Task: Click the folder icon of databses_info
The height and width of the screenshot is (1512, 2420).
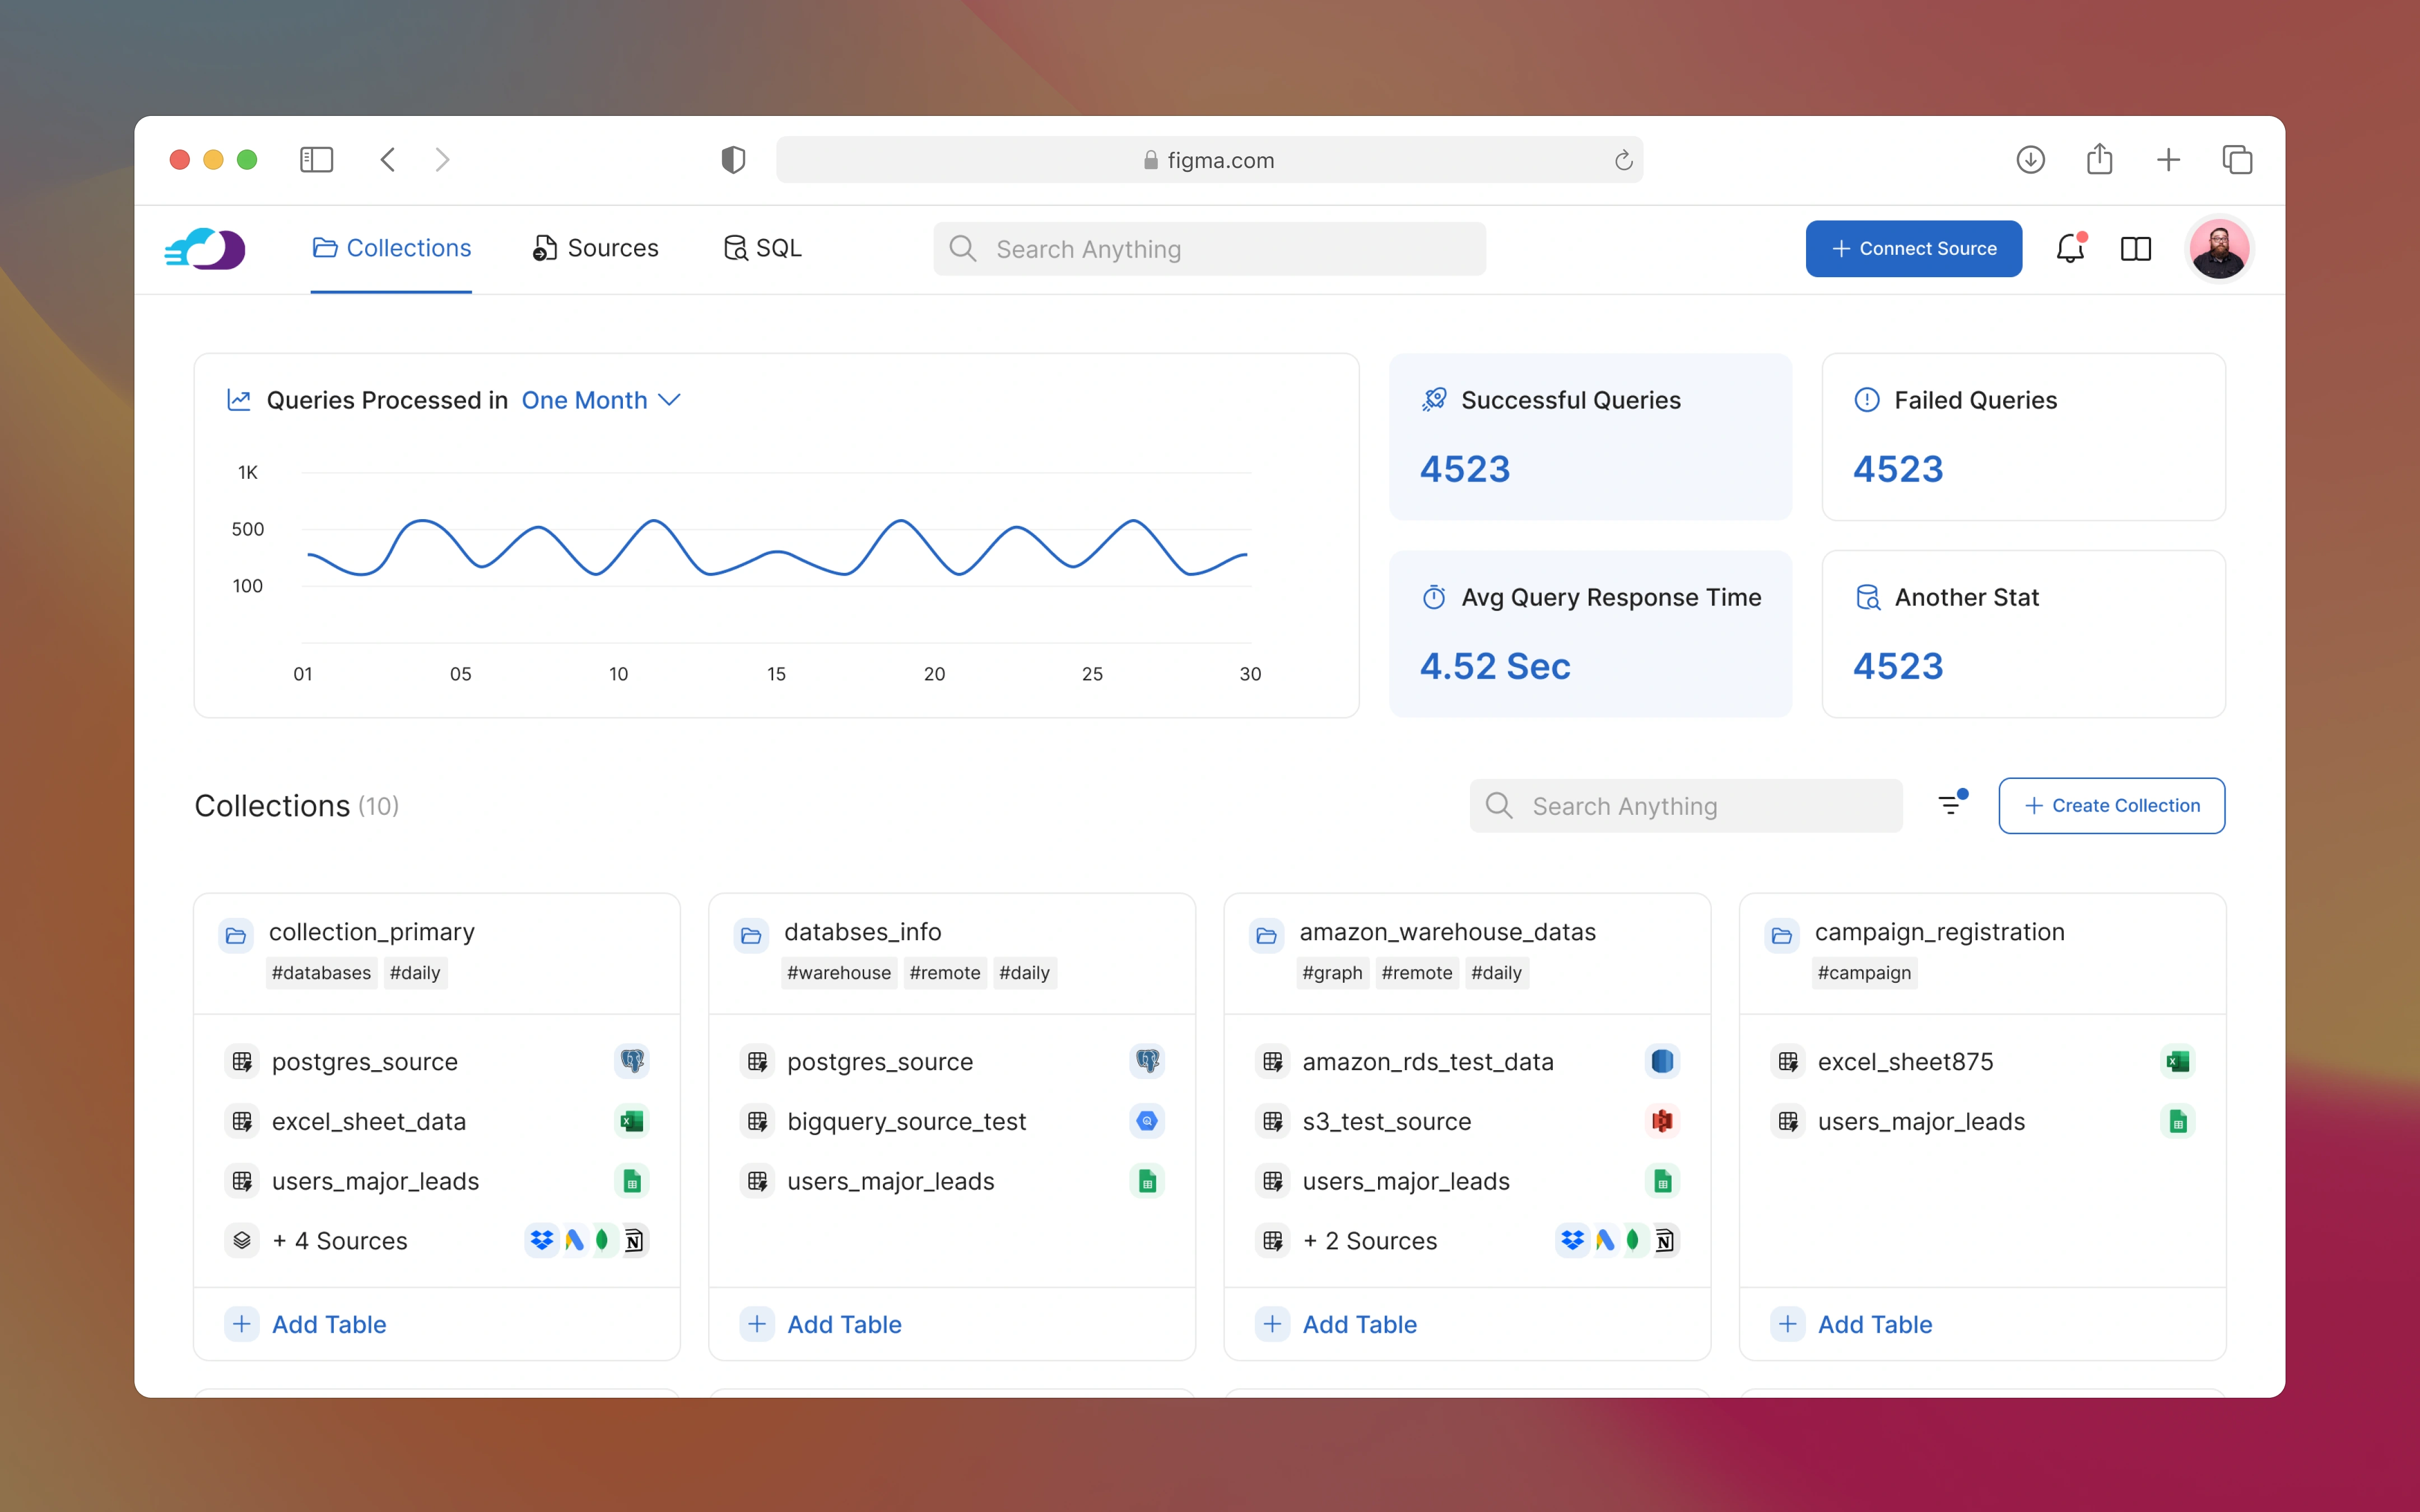Action: coord(751,935)
